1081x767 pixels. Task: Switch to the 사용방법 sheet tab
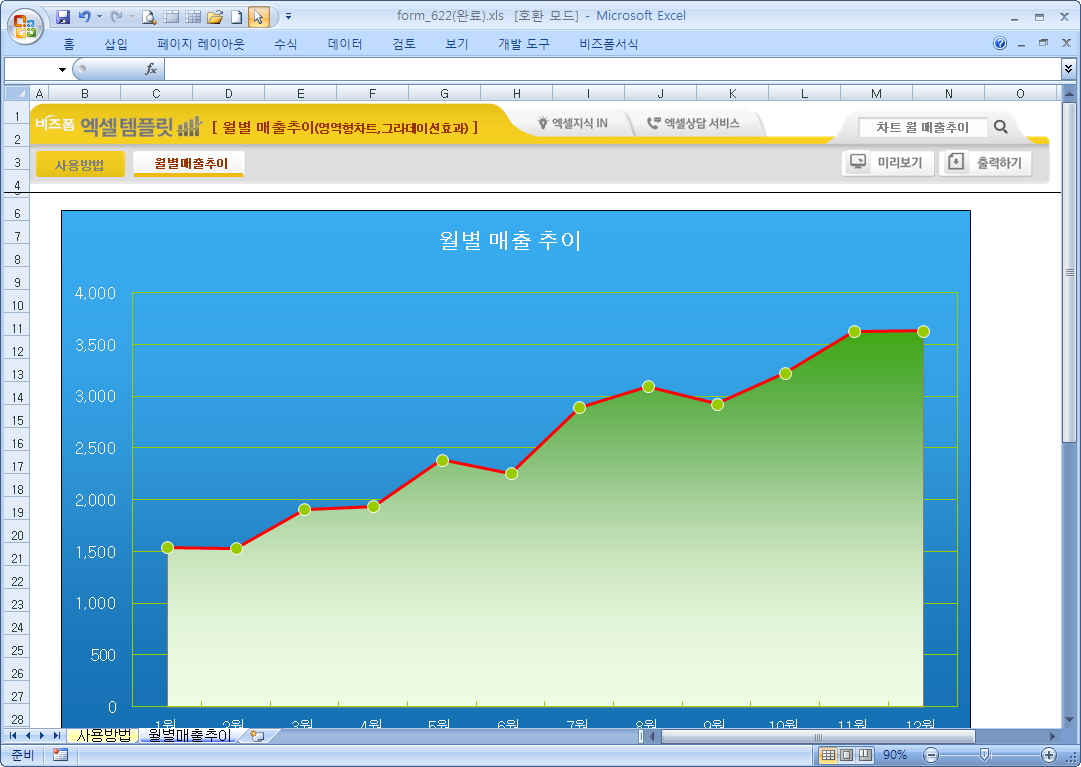click(x=104, y=736)
